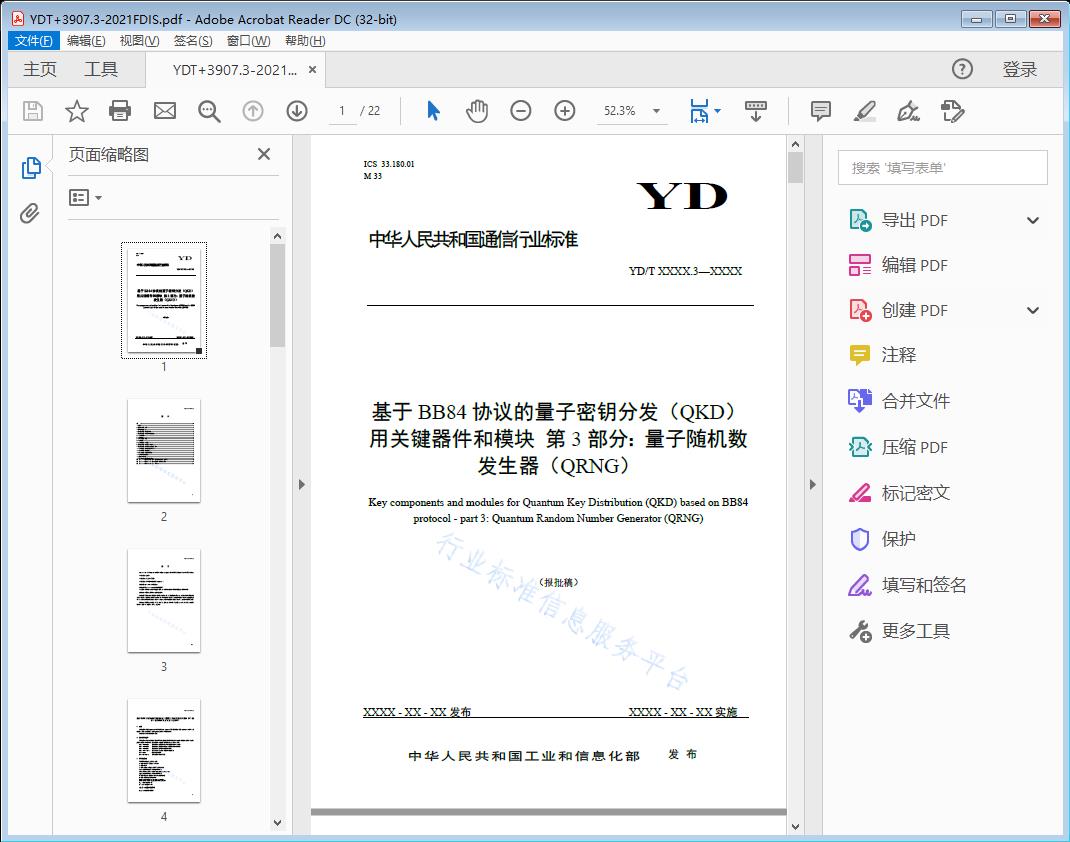This screenshot has width=1070, height=842.
Task: Click the zoom out minus button
Action: click(521, 111)
